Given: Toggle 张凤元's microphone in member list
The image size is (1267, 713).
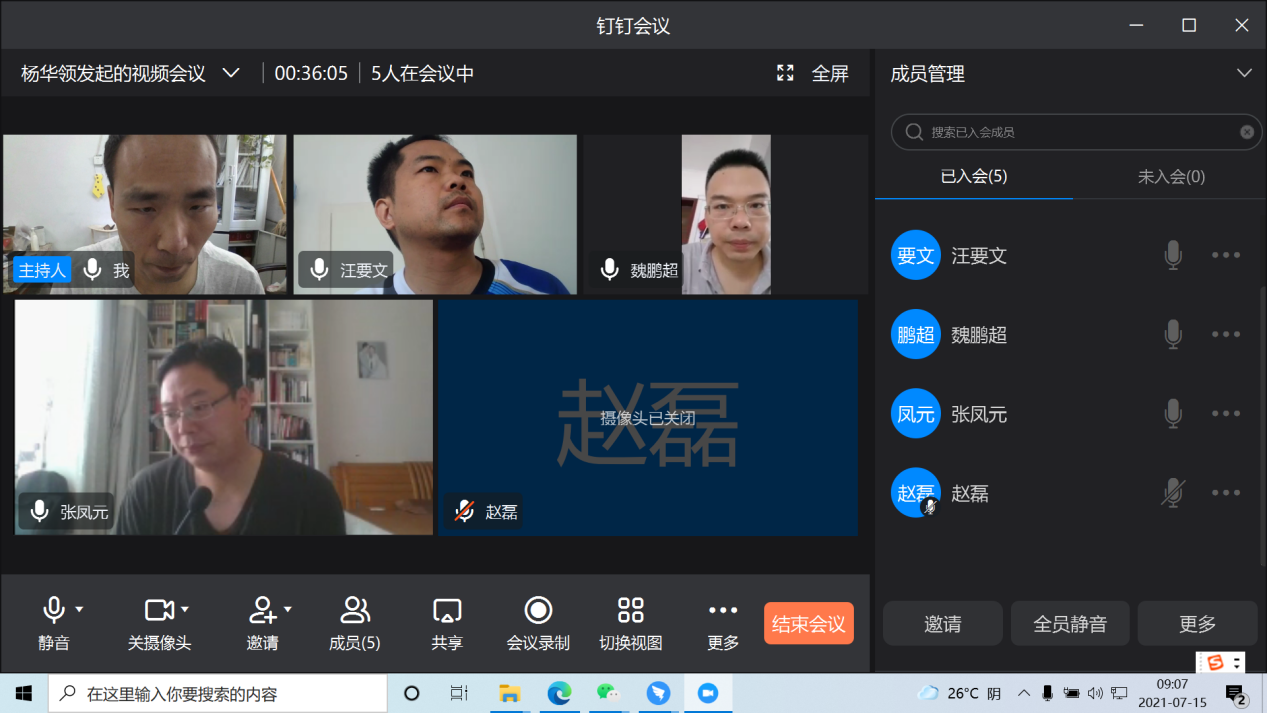Looking at the screenshot, I should (1173, 413).
